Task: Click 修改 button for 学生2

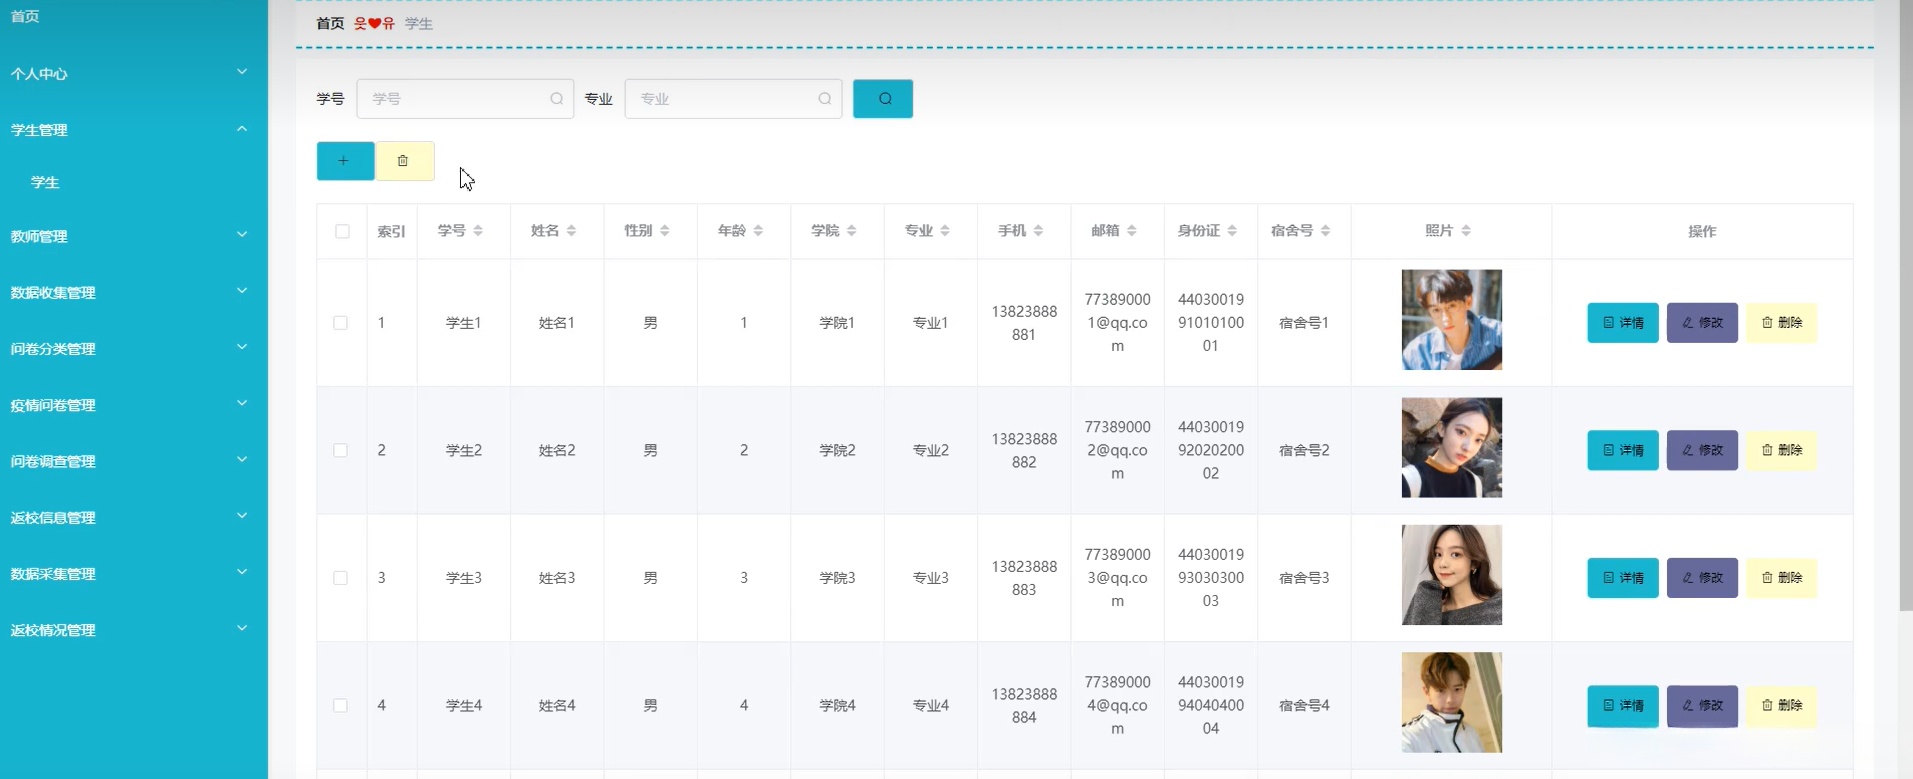Action: 1702,450
